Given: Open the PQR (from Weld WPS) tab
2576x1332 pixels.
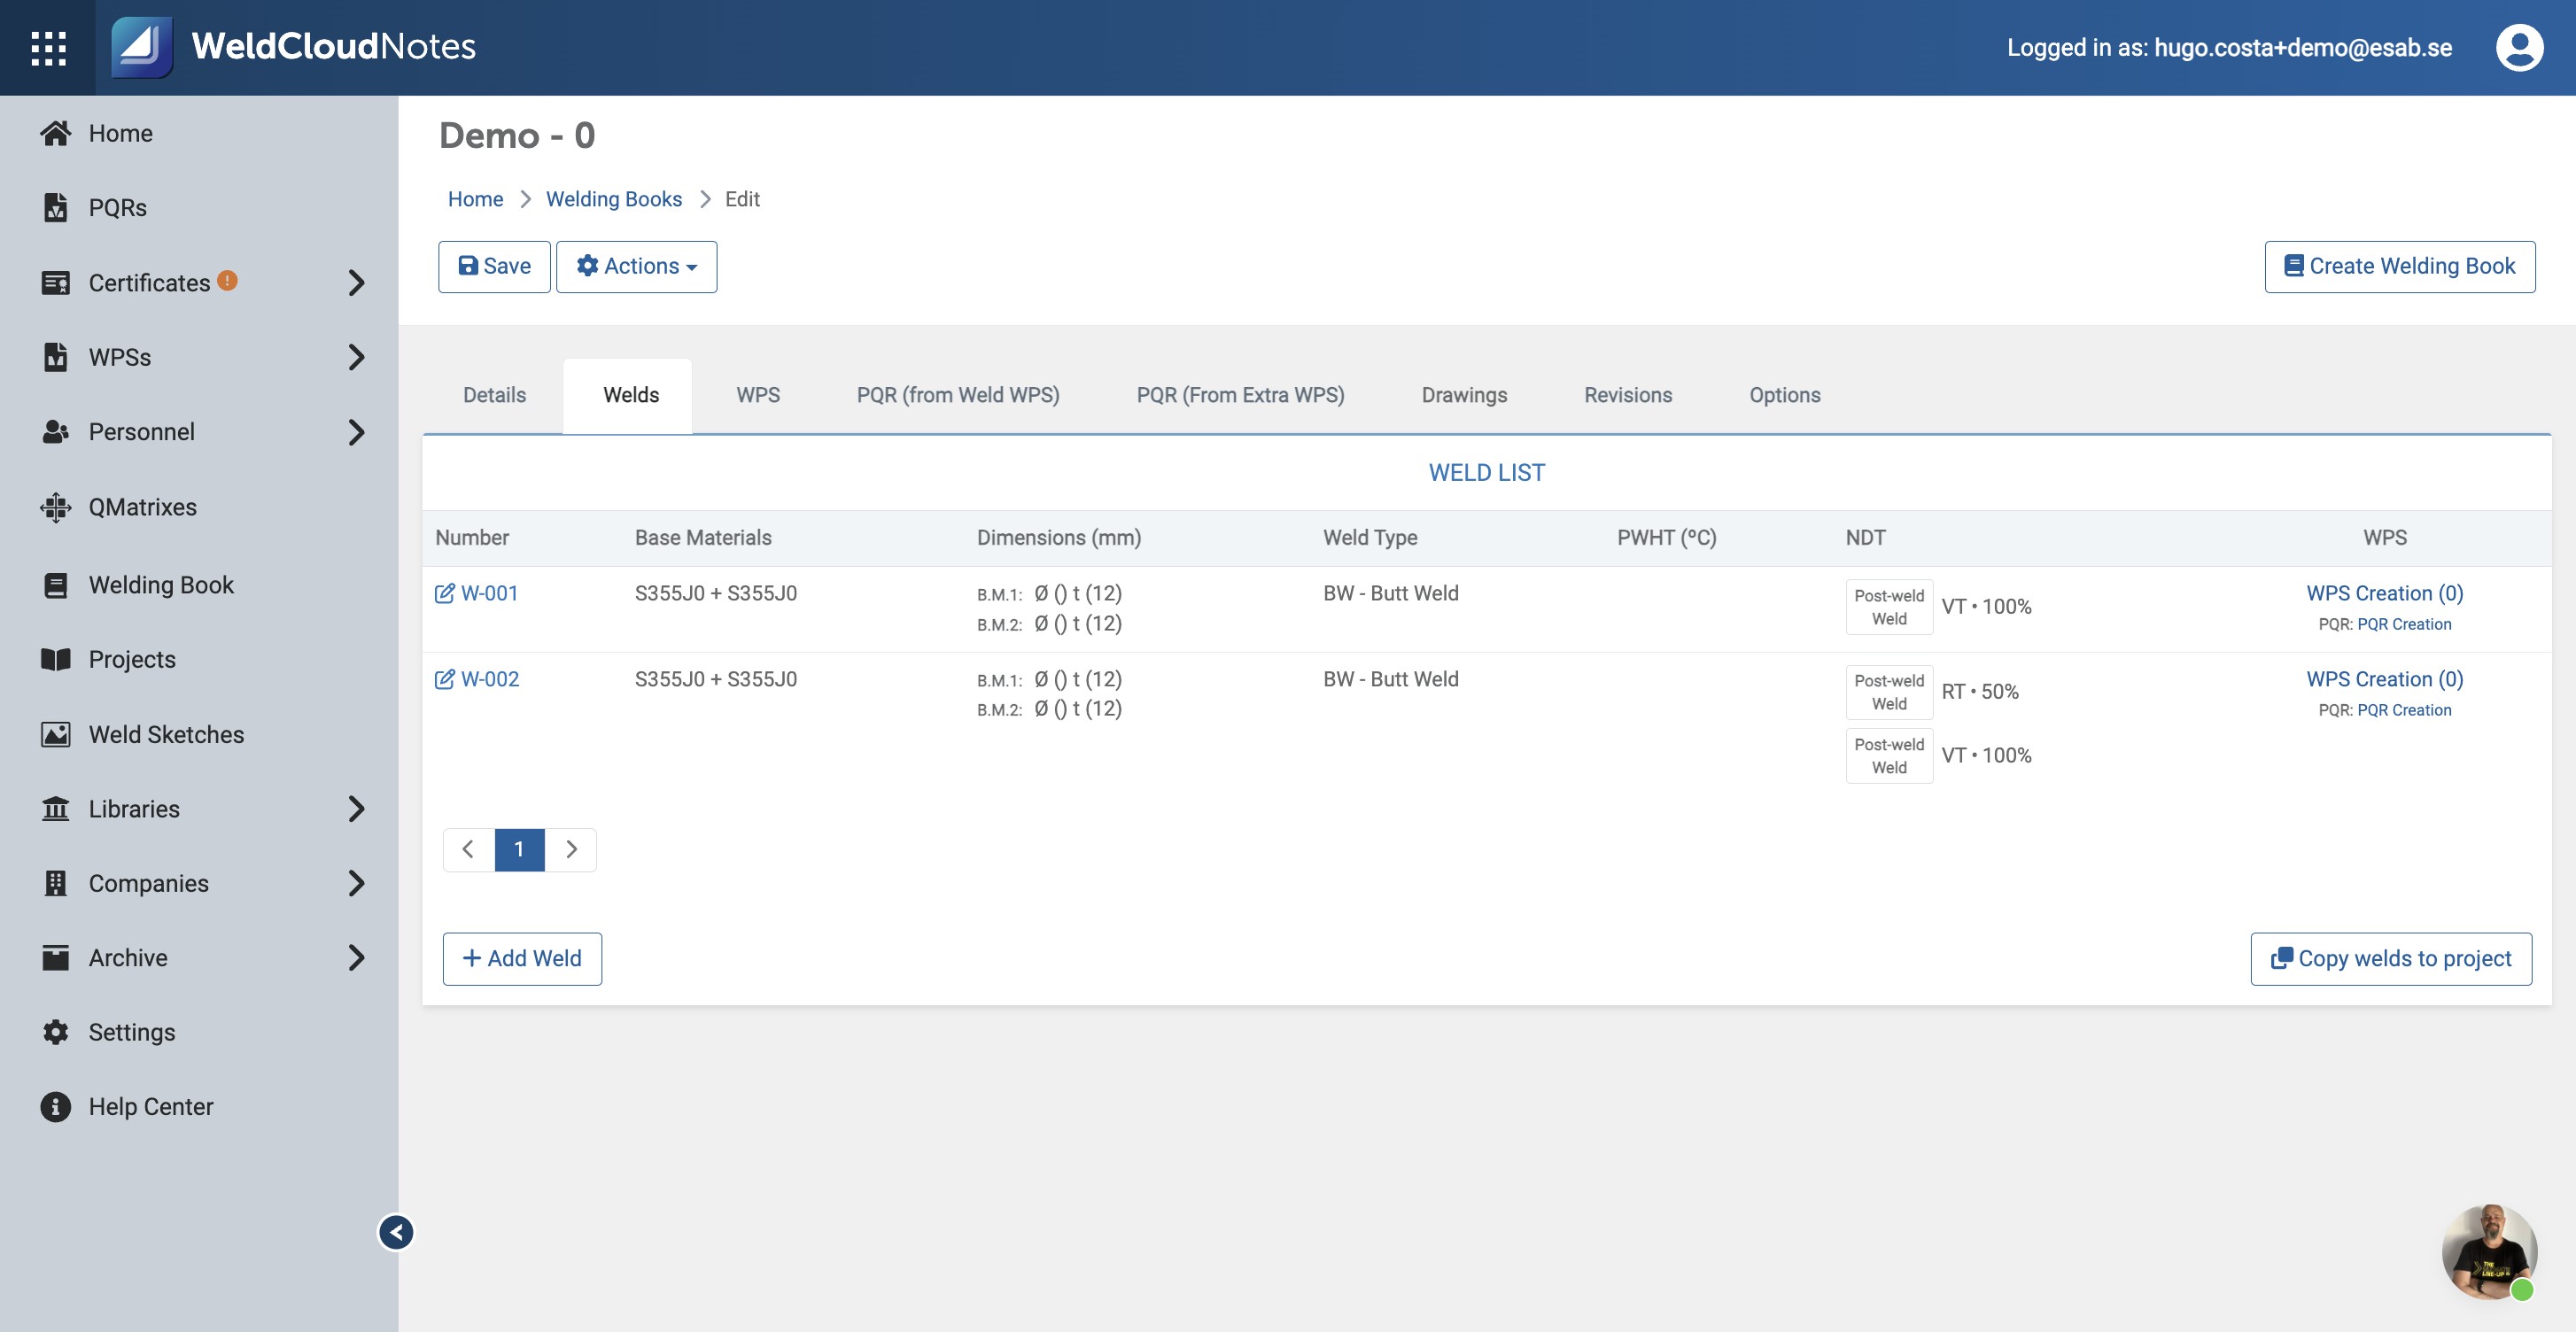Looking at the screenshot, I should tap(957, 395).
